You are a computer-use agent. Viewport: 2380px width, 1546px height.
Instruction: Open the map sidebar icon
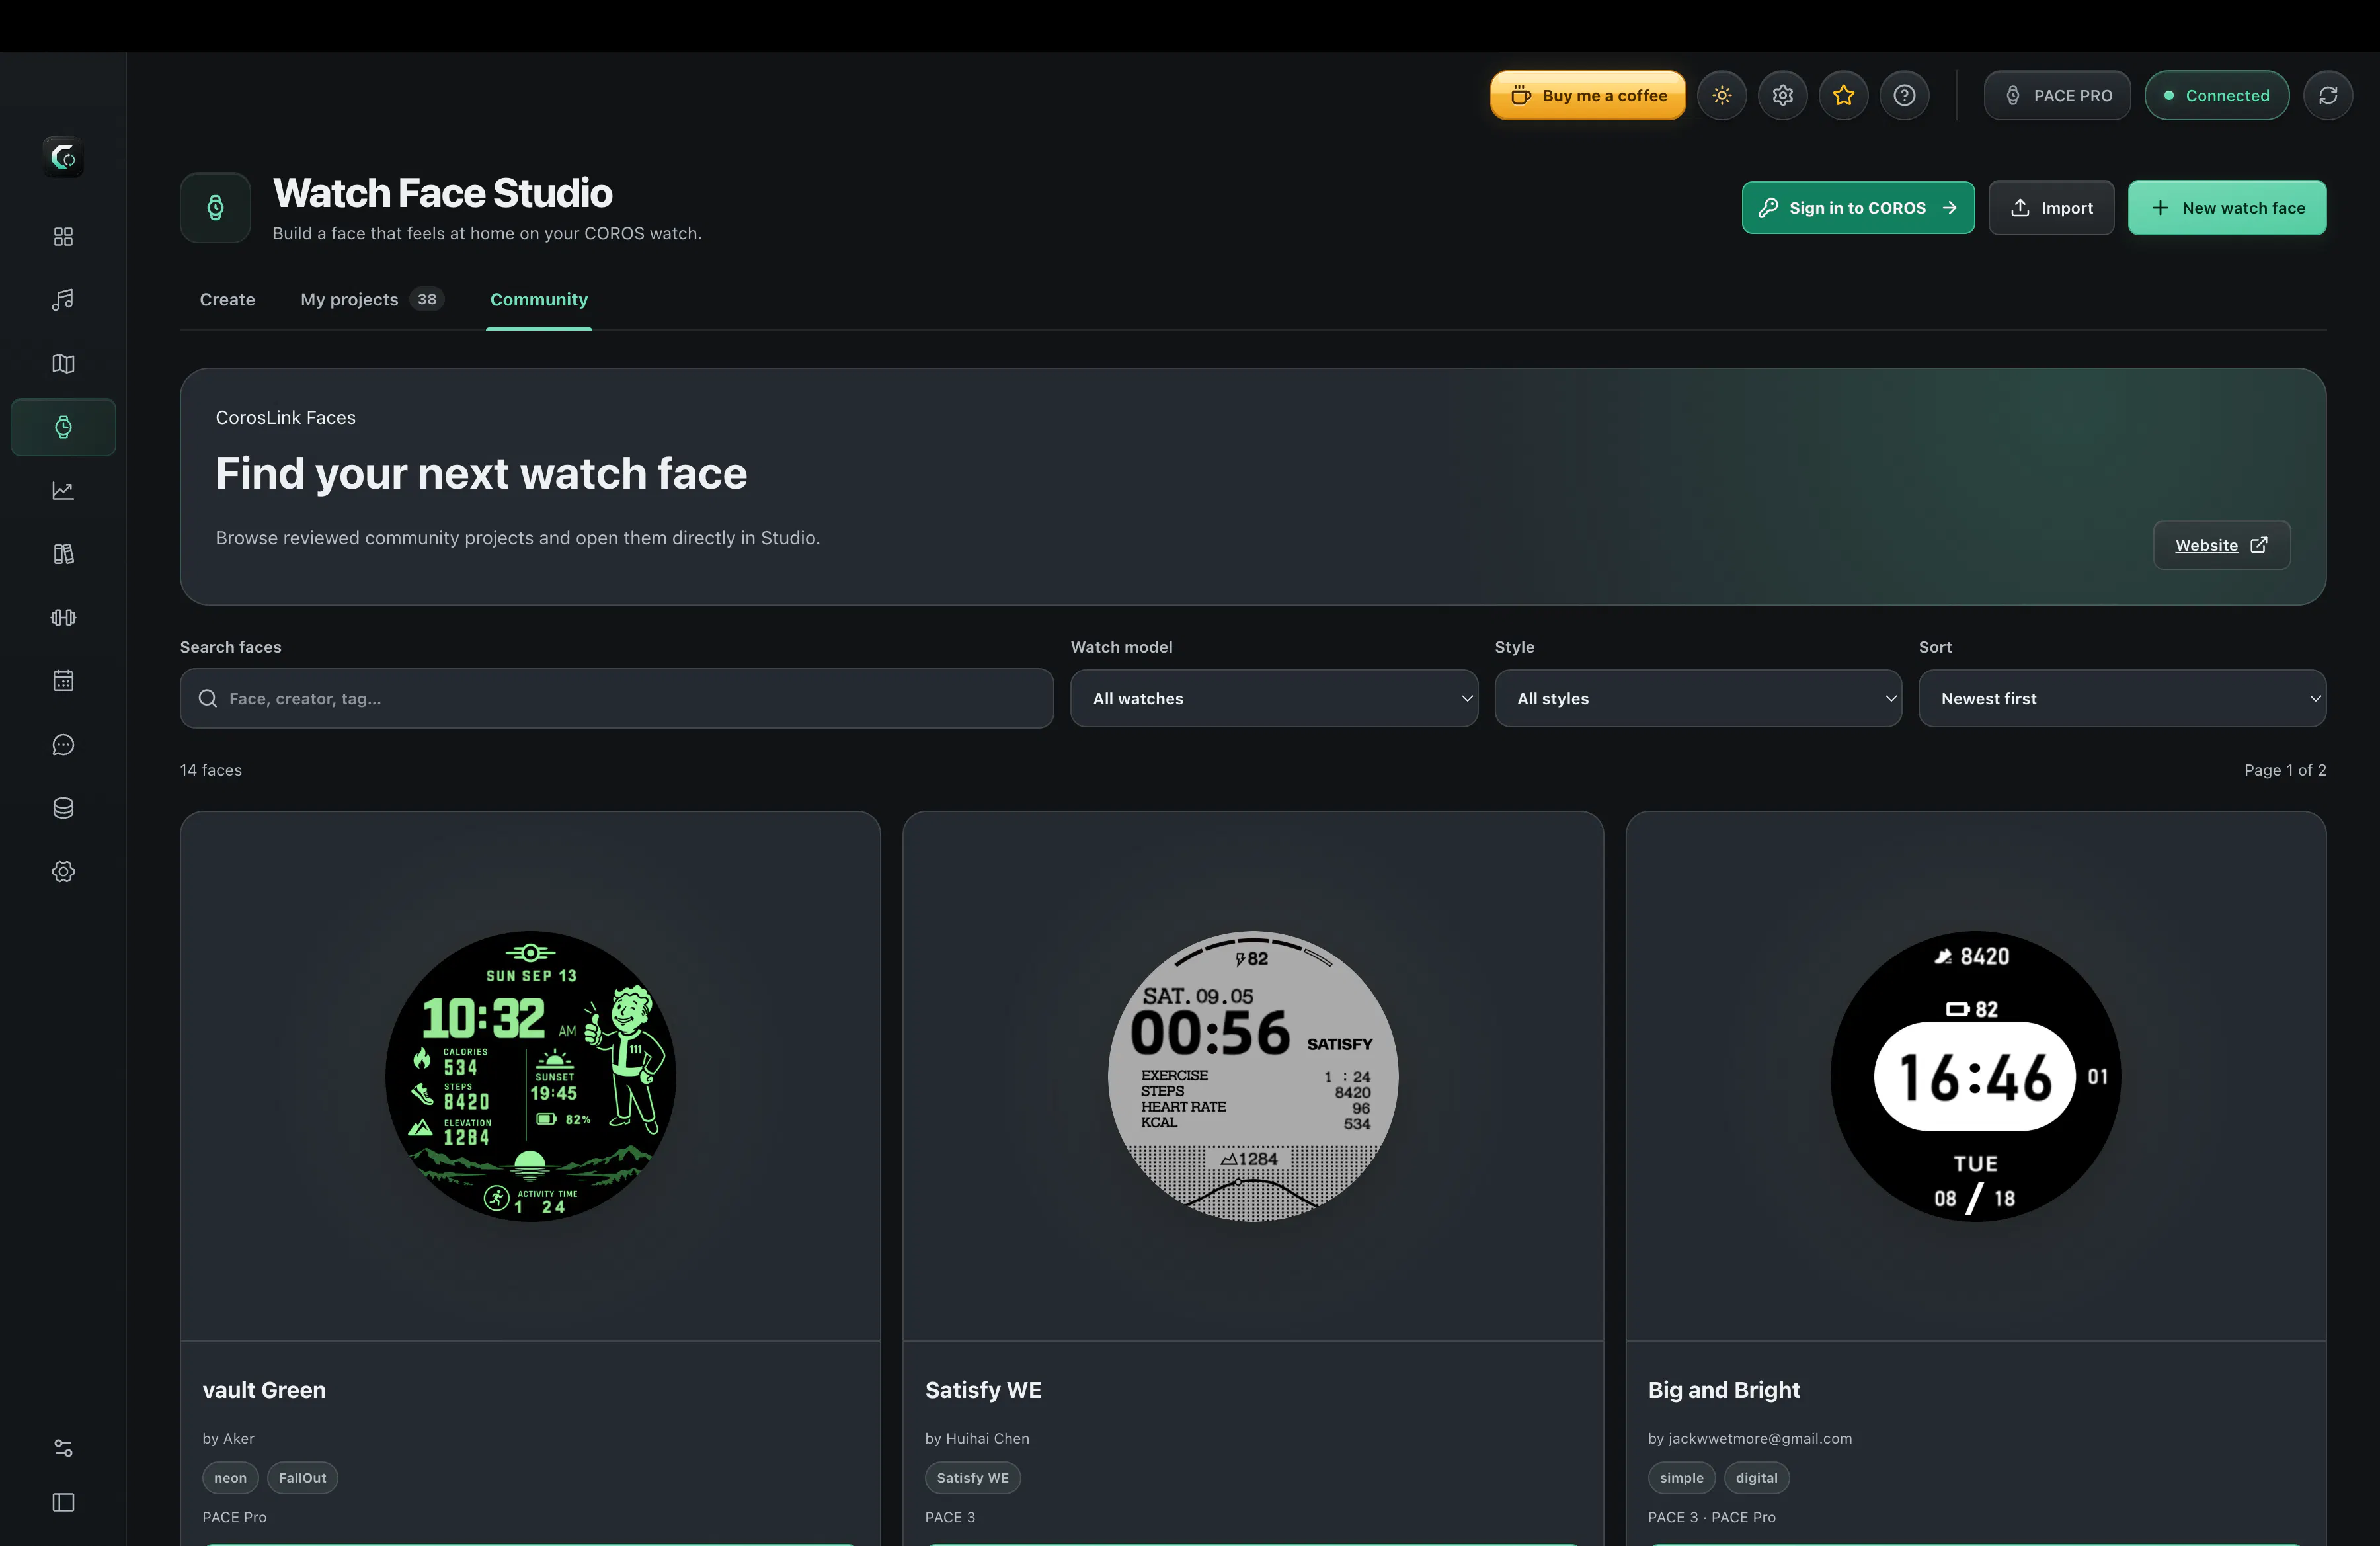[x=63, y=363]
